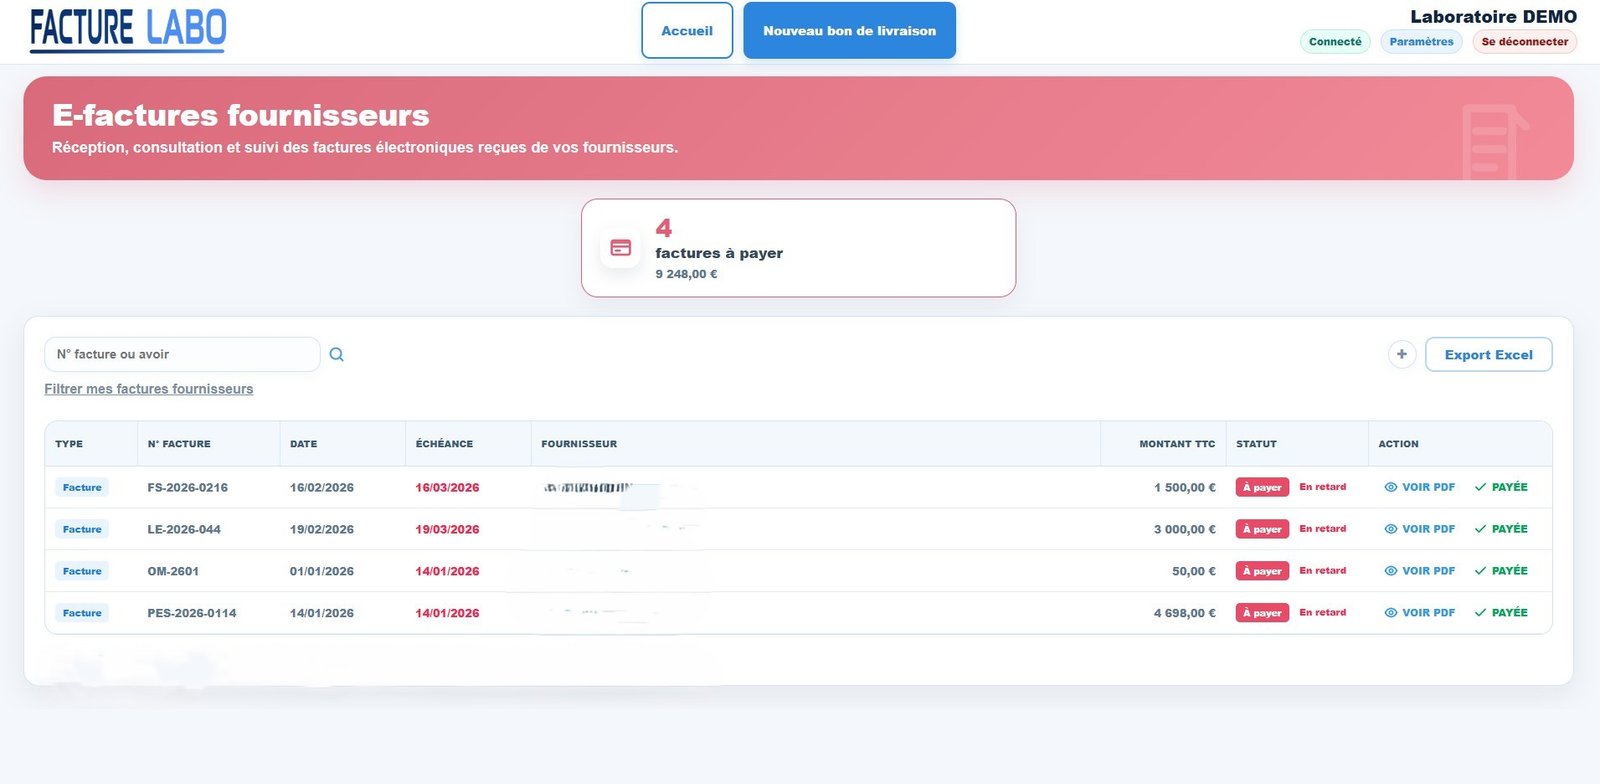The height and width of the screenshot is (784, 1600).
Task: Click Se déconnecter
Action: (1524, 42)
